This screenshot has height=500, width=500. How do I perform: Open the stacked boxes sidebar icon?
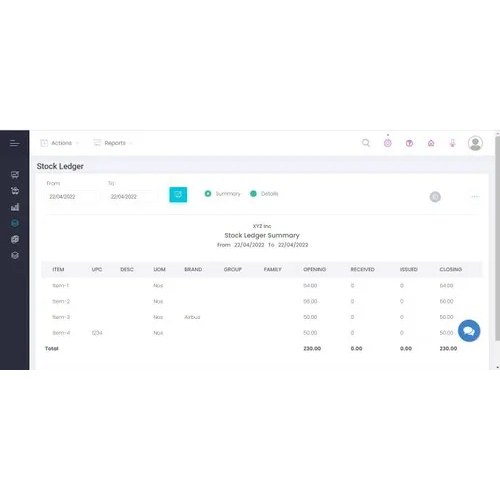tap(15, 239)
